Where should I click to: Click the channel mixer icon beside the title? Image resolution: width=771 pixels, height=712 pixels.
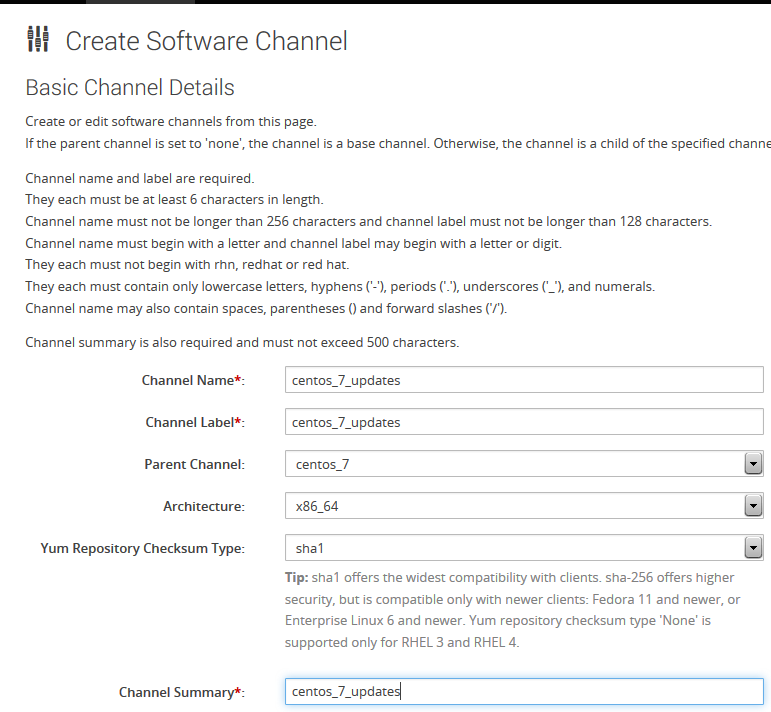pyautogui.click(x=38, y=39)
